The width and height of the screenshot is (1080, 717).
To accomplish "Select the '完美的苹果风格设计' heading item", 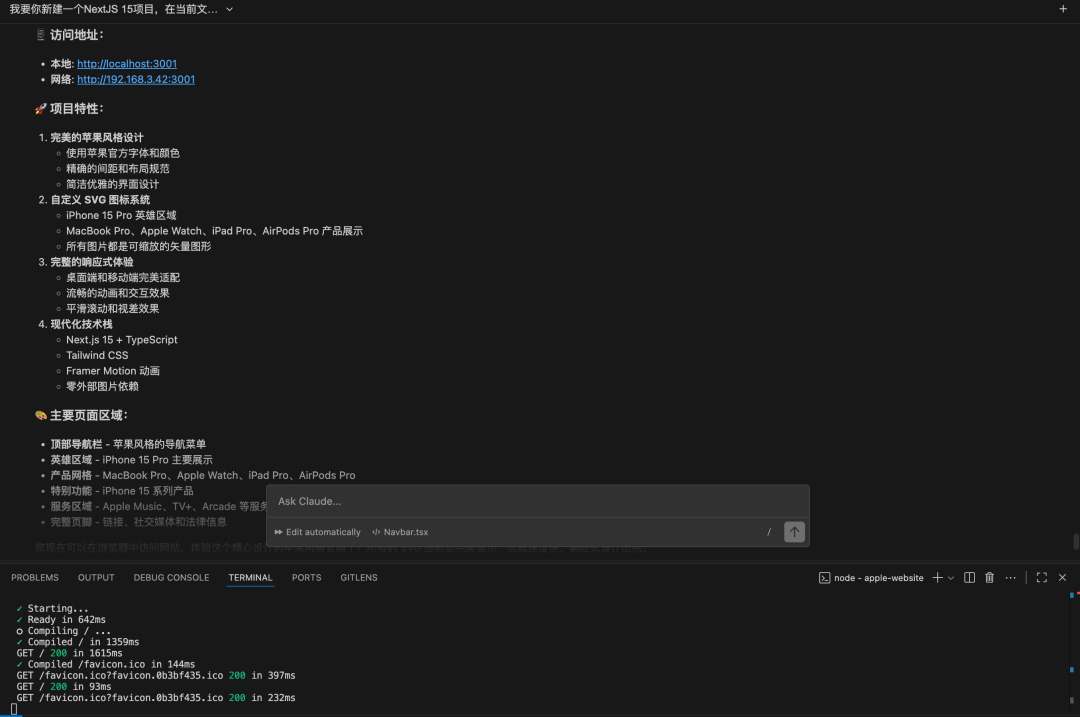I will click(96, 138).
